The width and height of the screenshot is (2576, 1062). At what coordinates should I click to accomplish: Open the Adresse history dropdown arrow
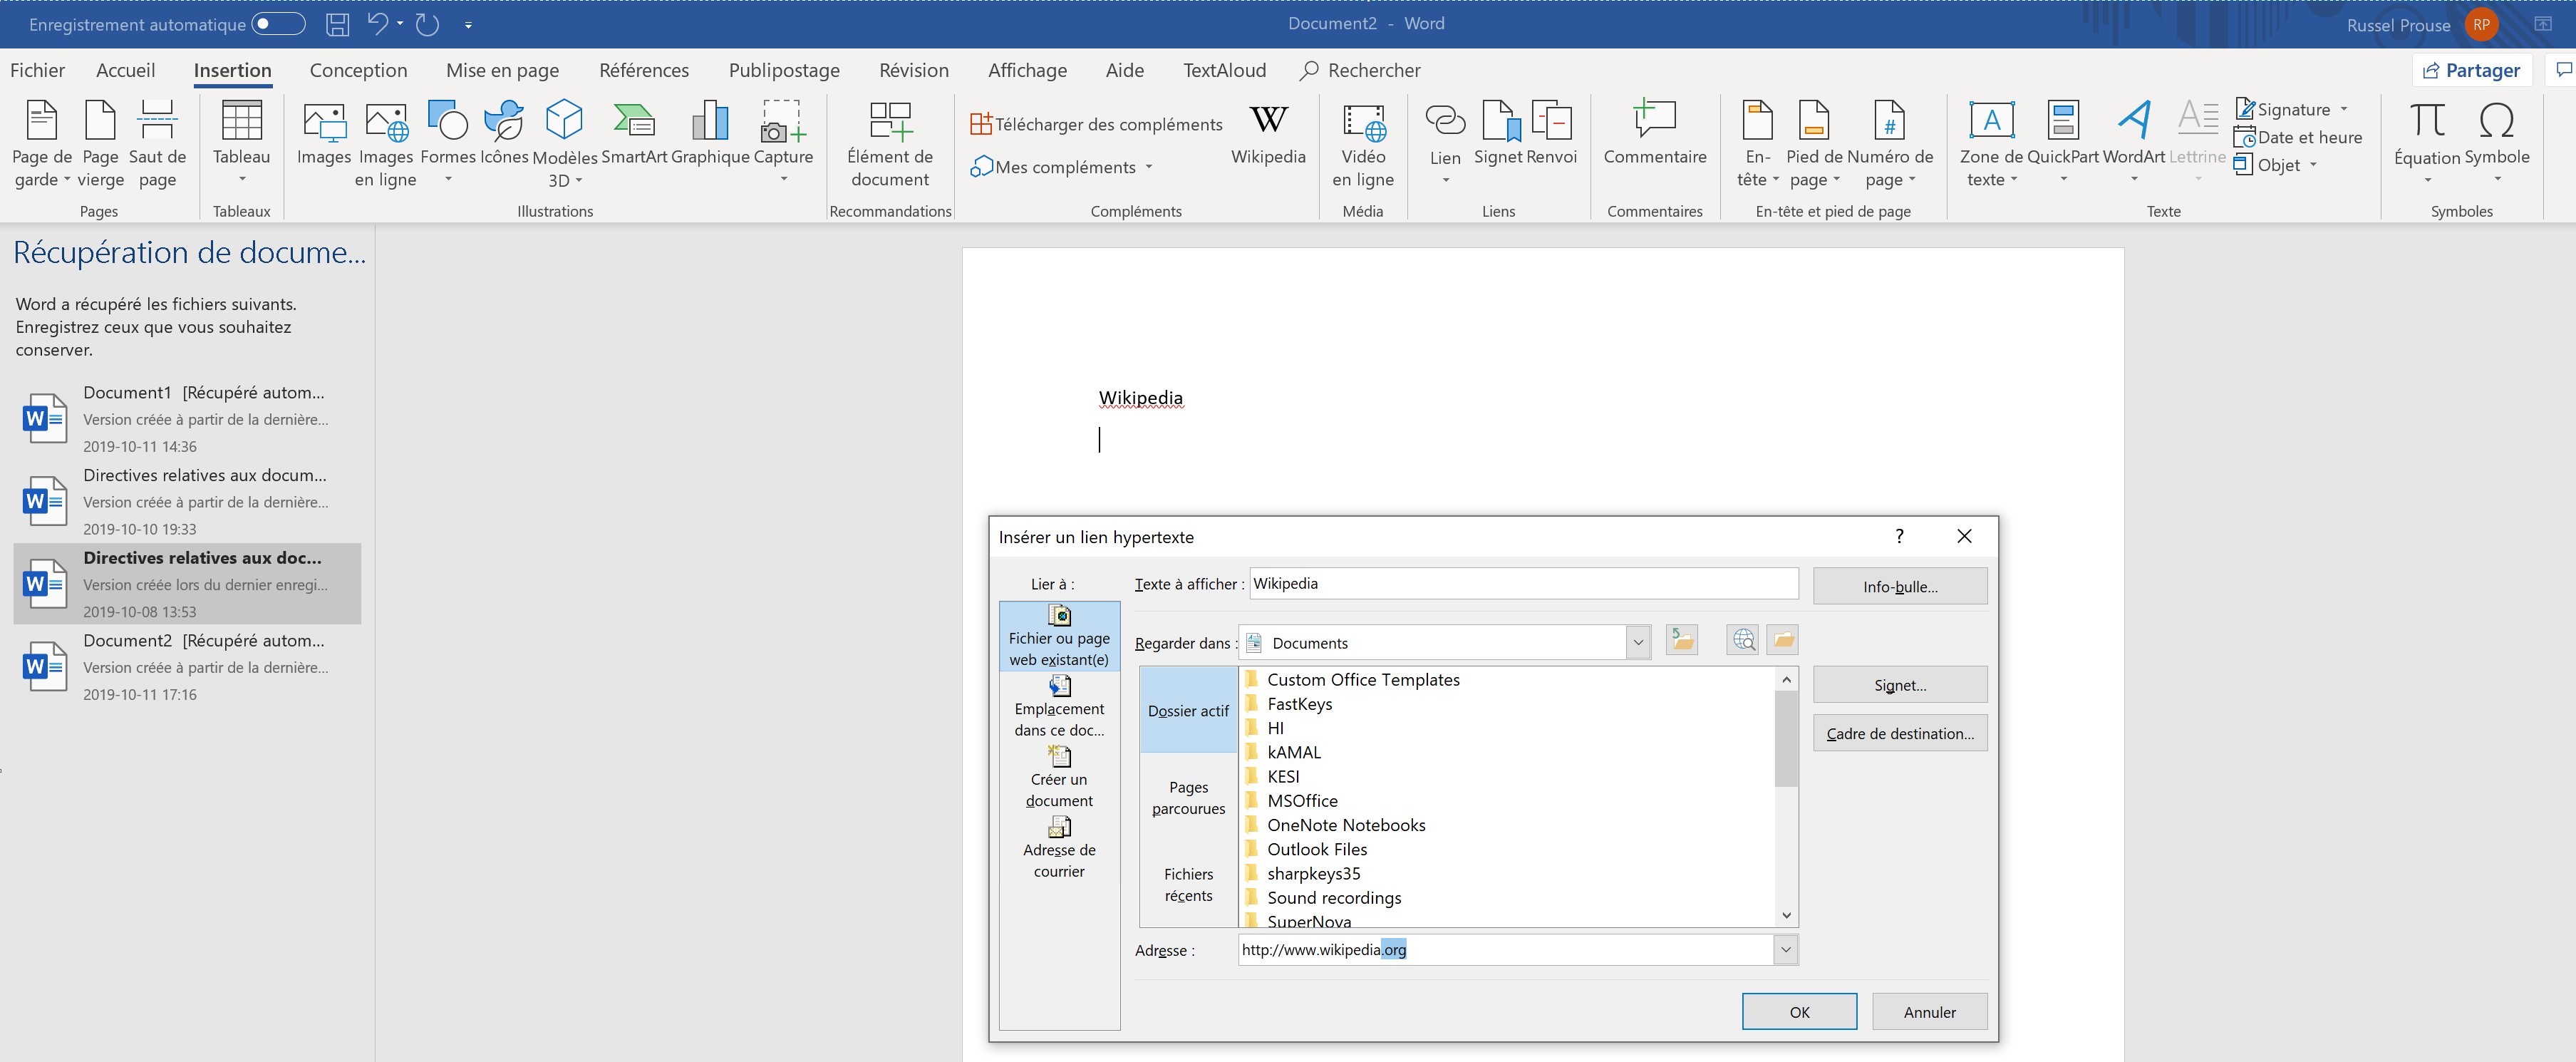click(x=1785, y=950)
